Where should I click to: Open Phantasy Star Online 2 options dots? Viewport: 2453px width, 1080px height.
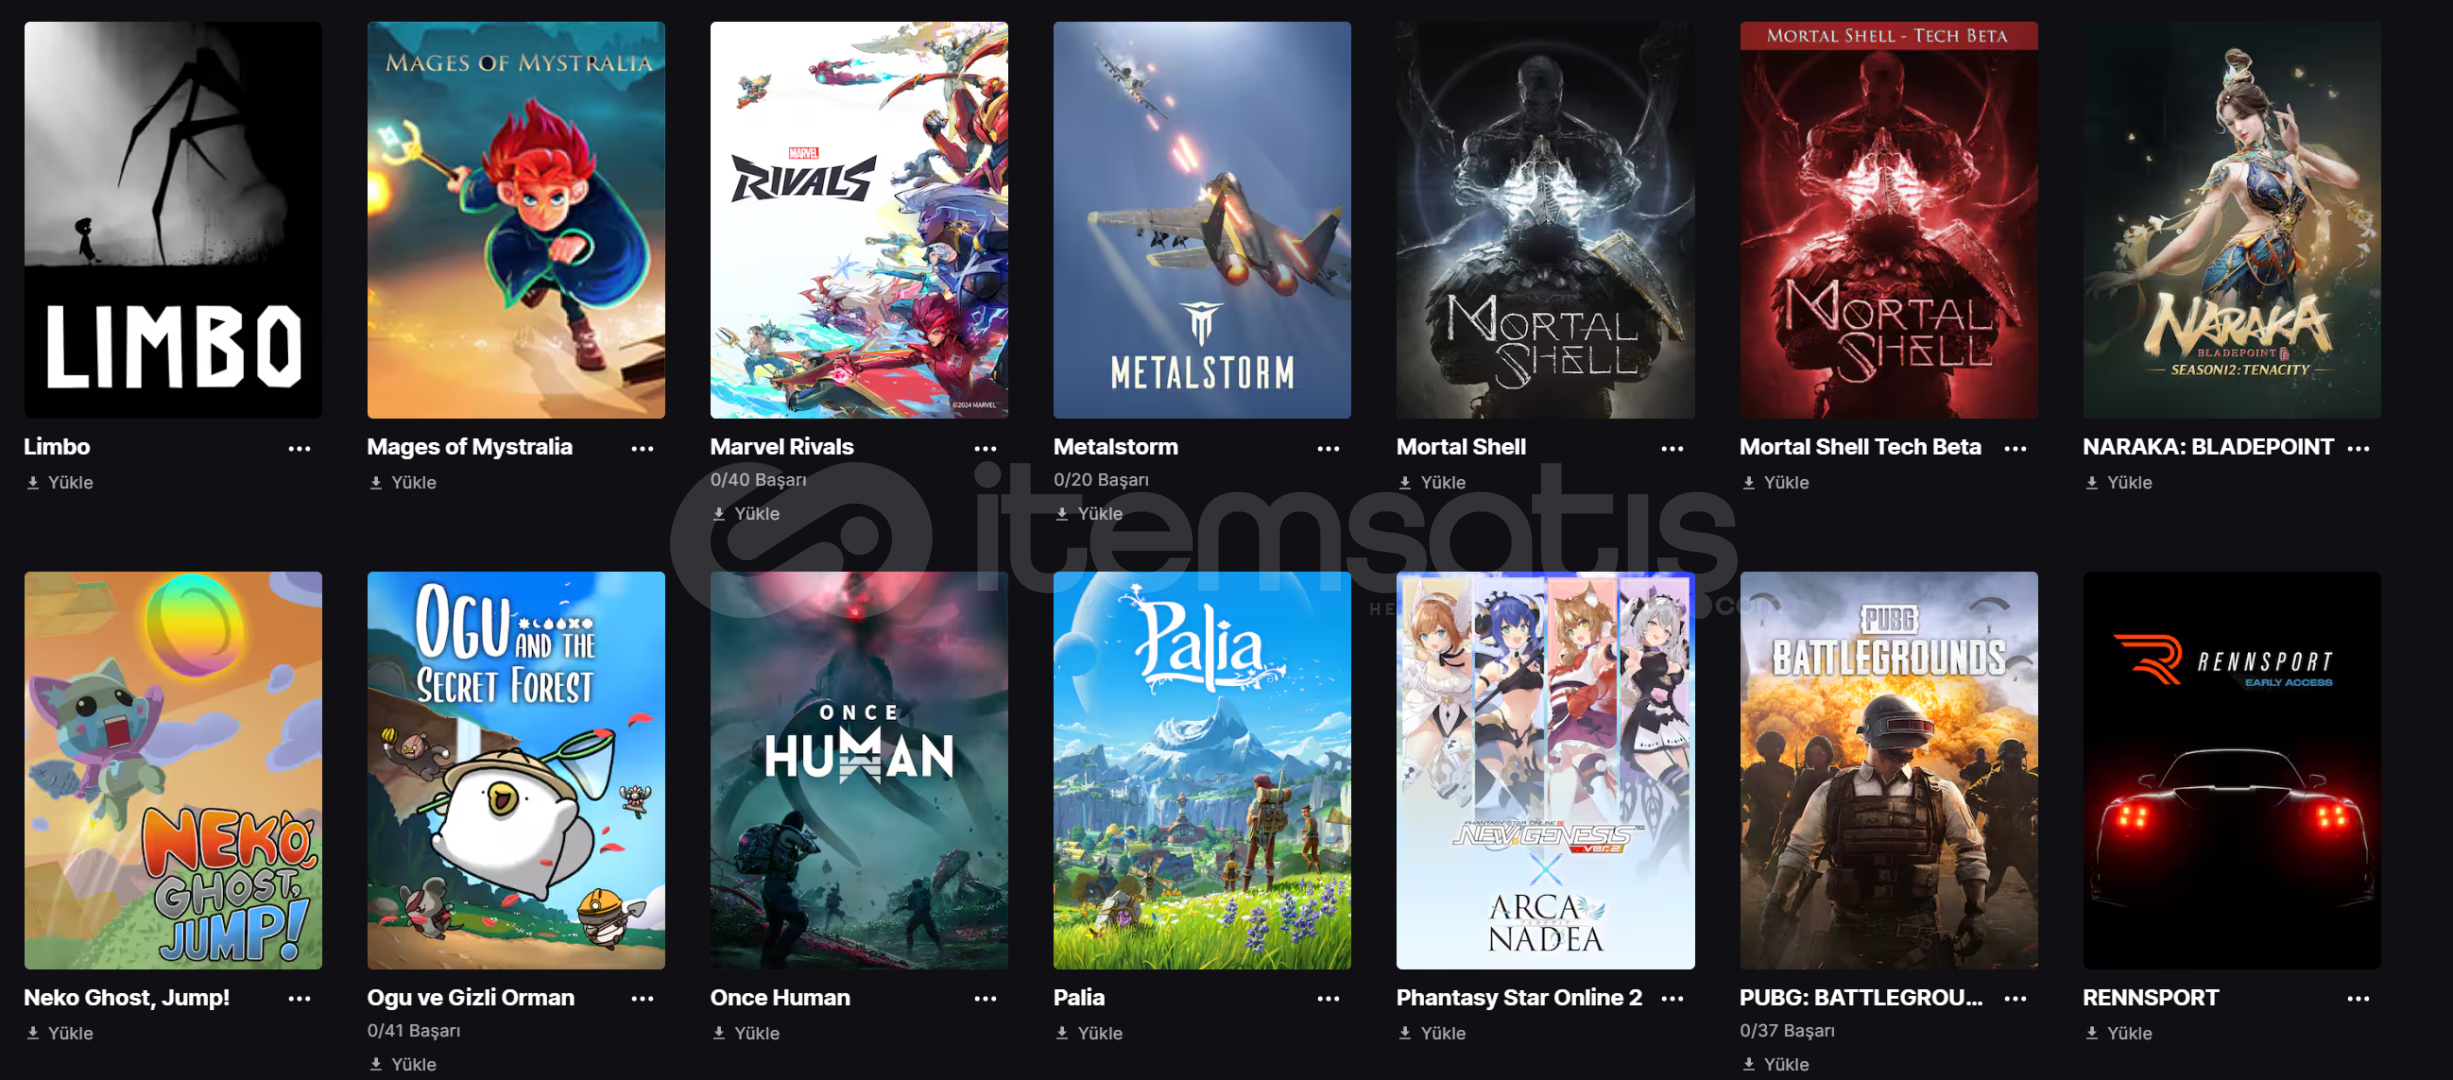[1672, 998]
